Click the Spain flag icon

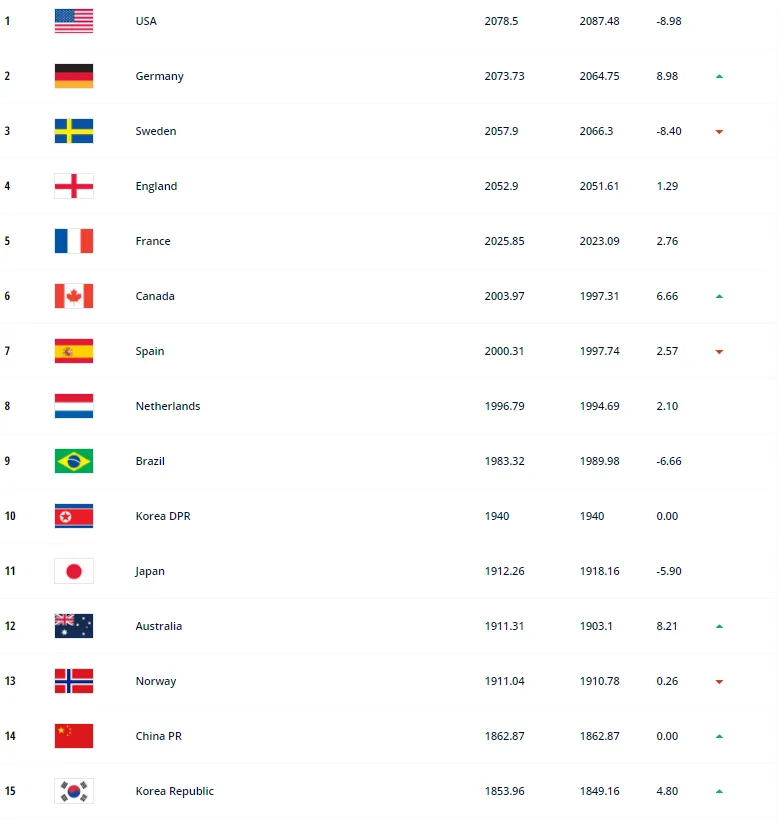73,351
